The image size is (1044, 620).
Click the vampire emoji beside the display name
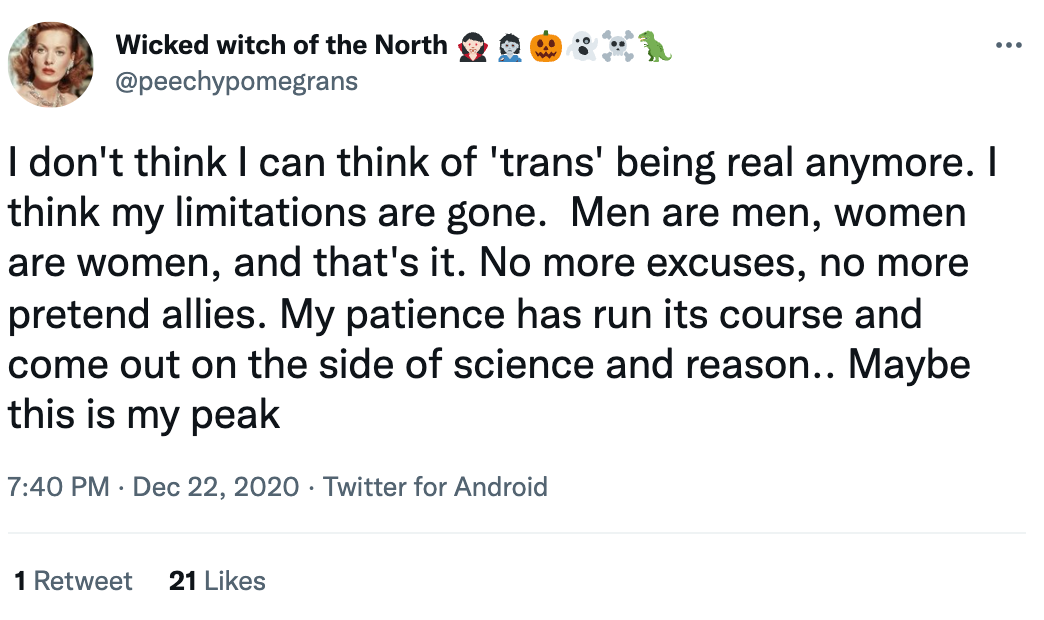pos(472,46)
